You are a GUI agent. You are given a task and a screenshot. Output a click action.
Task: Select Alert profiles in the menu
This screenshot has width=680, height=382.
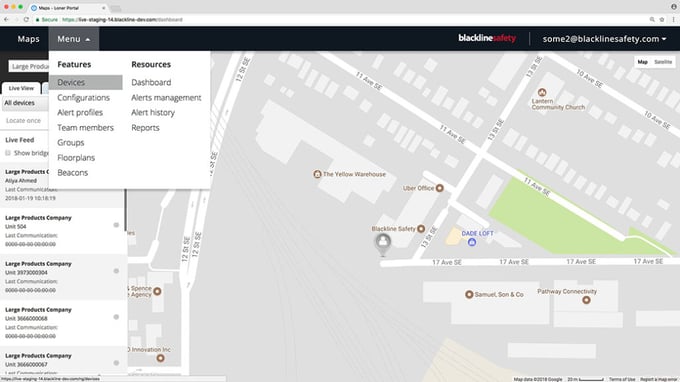pyautogui.click(x=80, y=112)
